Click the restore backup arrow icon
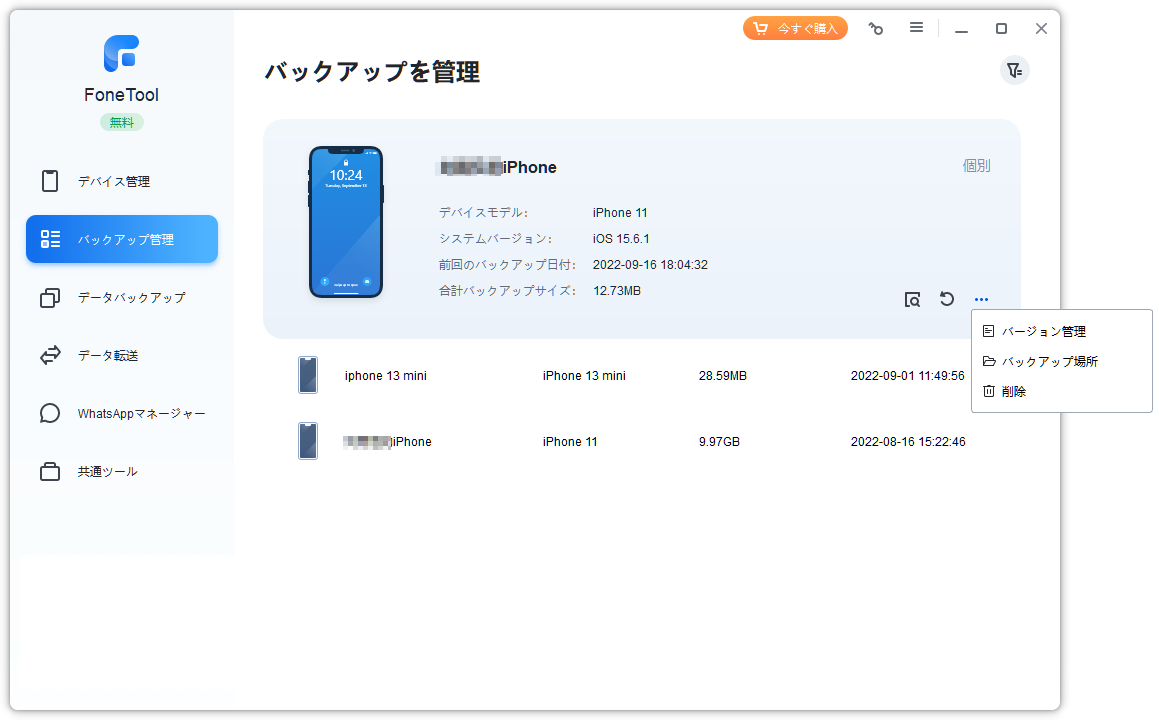This screenshot has width=1159, height=723. tap(947, 299)
